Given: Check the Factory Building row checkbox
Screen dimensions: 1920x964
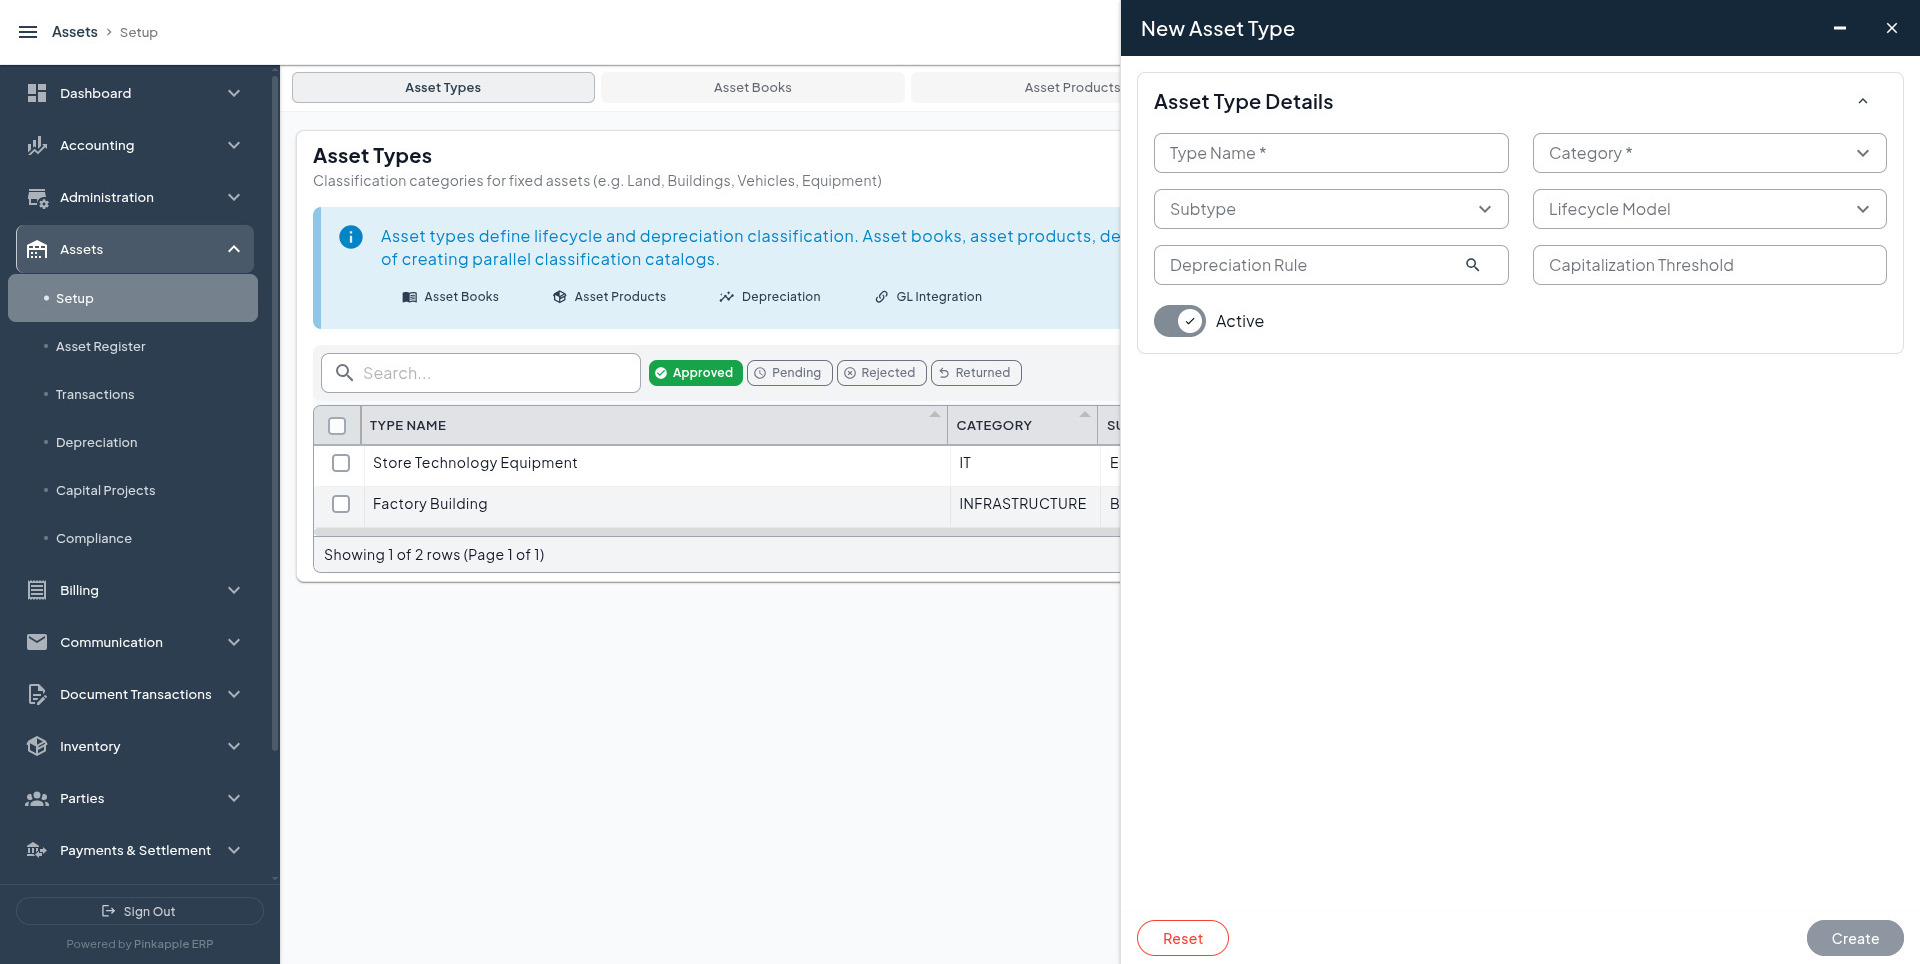Looking at the screenshot, I should pos(341,504).
